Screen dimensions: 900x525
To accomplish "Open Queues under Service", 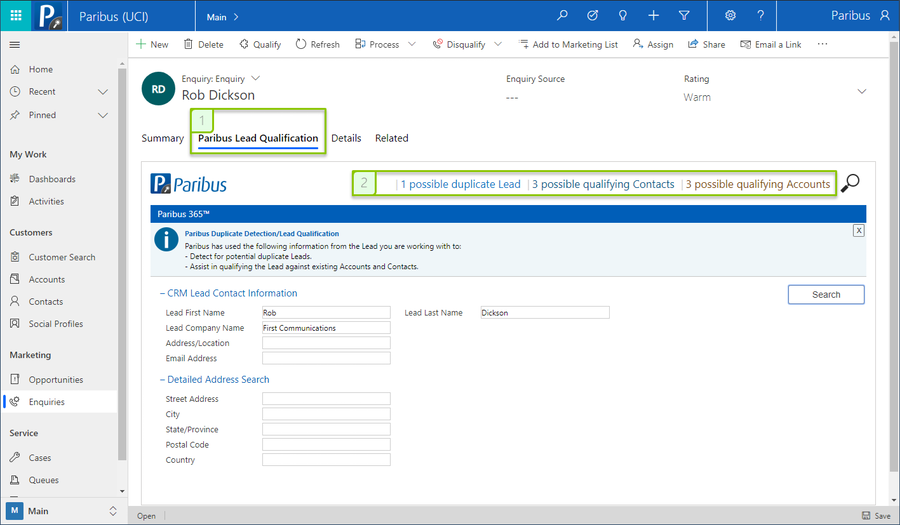I will (44, 480).
